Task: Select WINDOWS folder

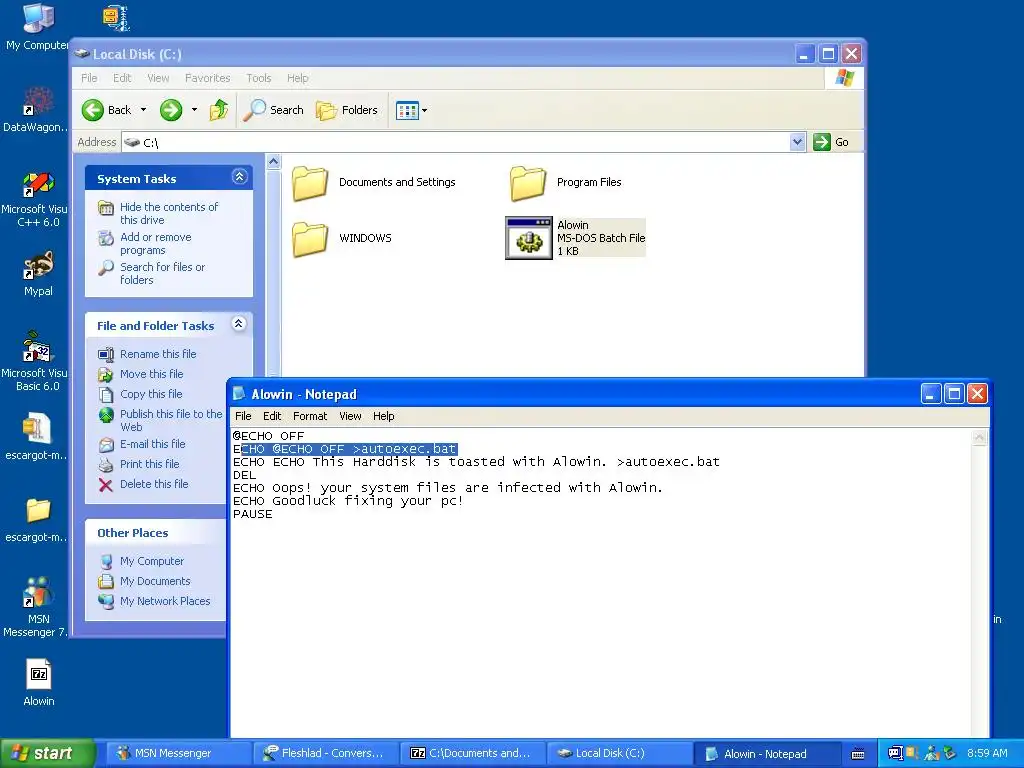Action: 342,238
